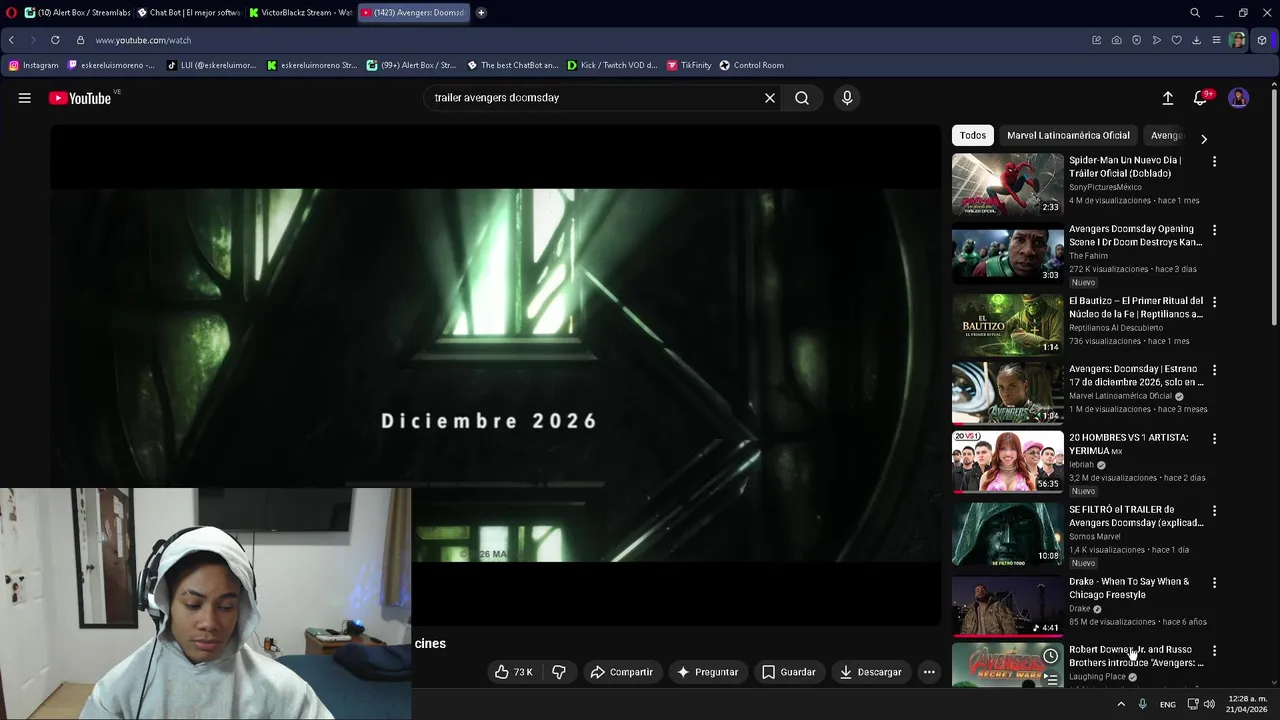
Task: Open the extensions cube icon
Action: tap(1262, 40)
